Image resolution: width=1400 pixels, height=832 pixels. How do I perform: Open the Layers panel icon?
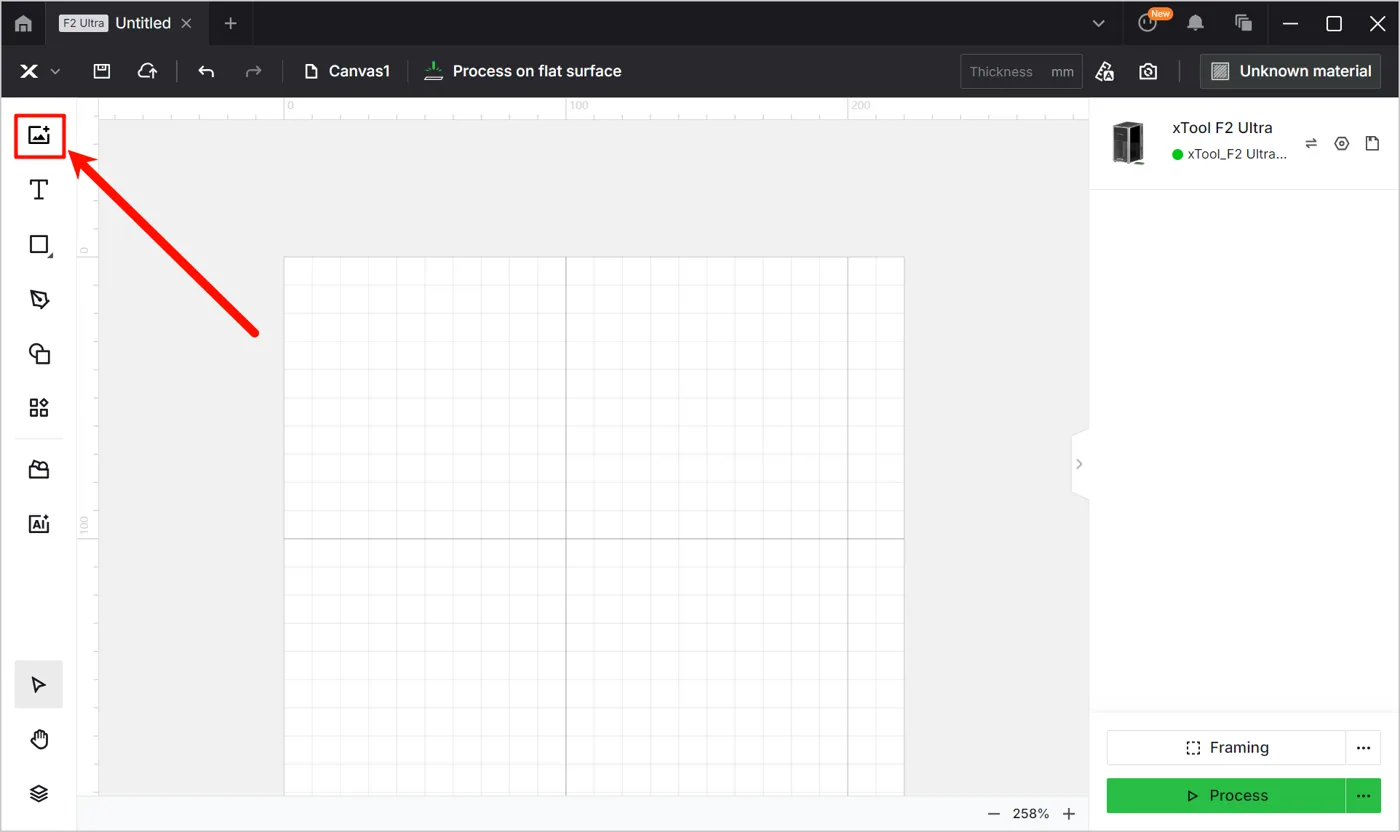pyautogui.click(x=39, y=793)
